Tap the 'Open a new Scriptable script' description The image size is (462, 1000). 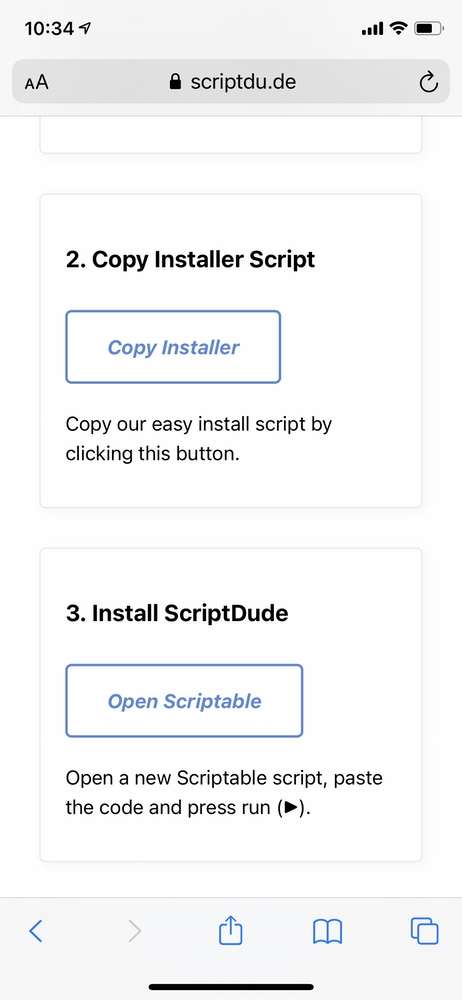coord(224,793)
